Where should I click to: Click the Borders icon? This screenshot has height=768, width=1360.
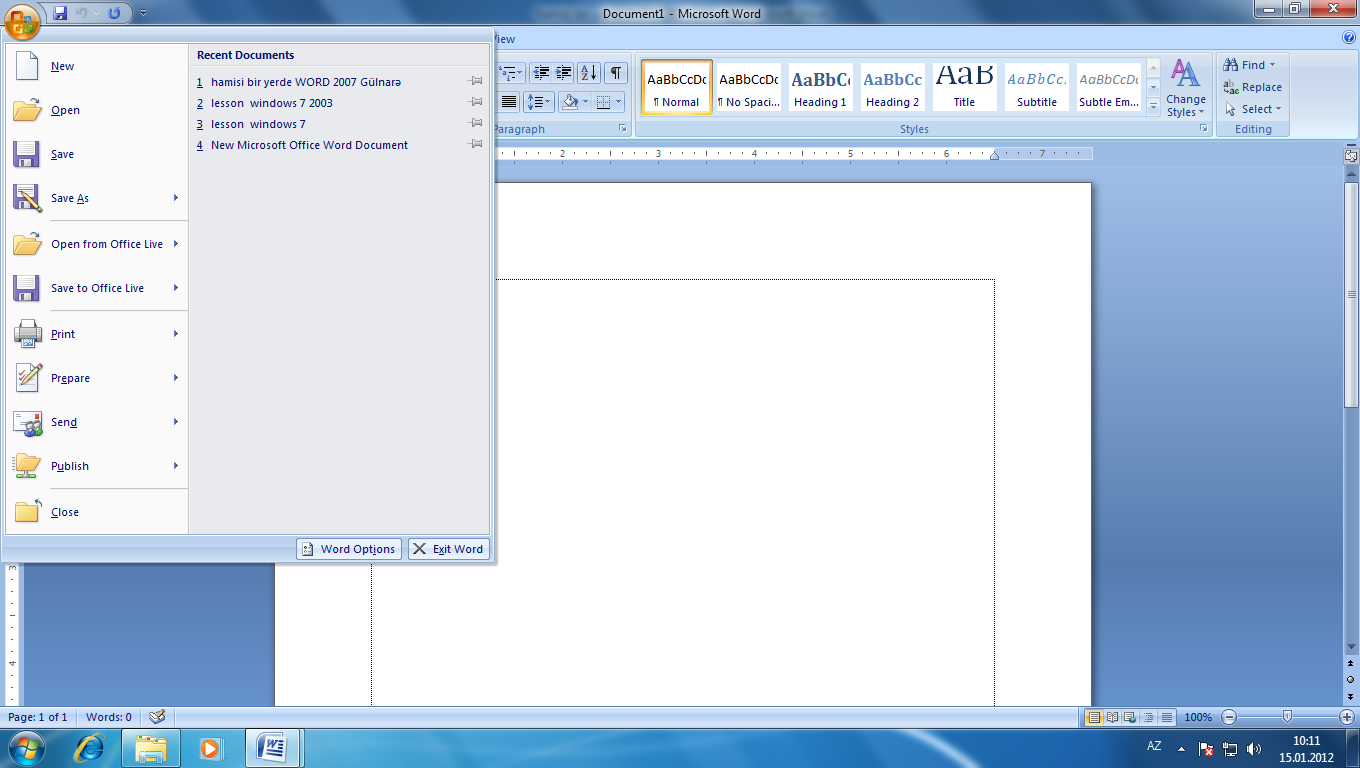(x=603, y=102)
